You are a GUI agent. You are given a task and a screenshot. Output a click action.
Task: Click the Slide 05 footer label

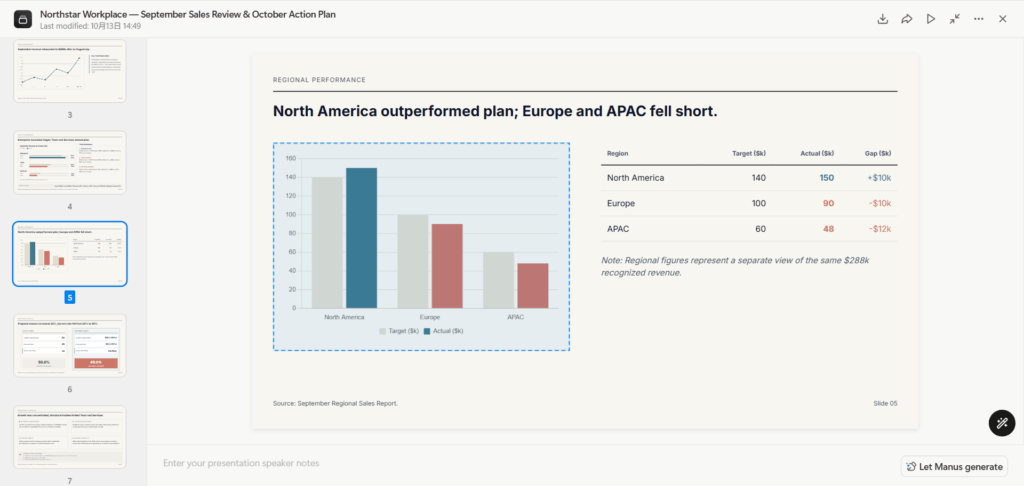click(885, 403)
